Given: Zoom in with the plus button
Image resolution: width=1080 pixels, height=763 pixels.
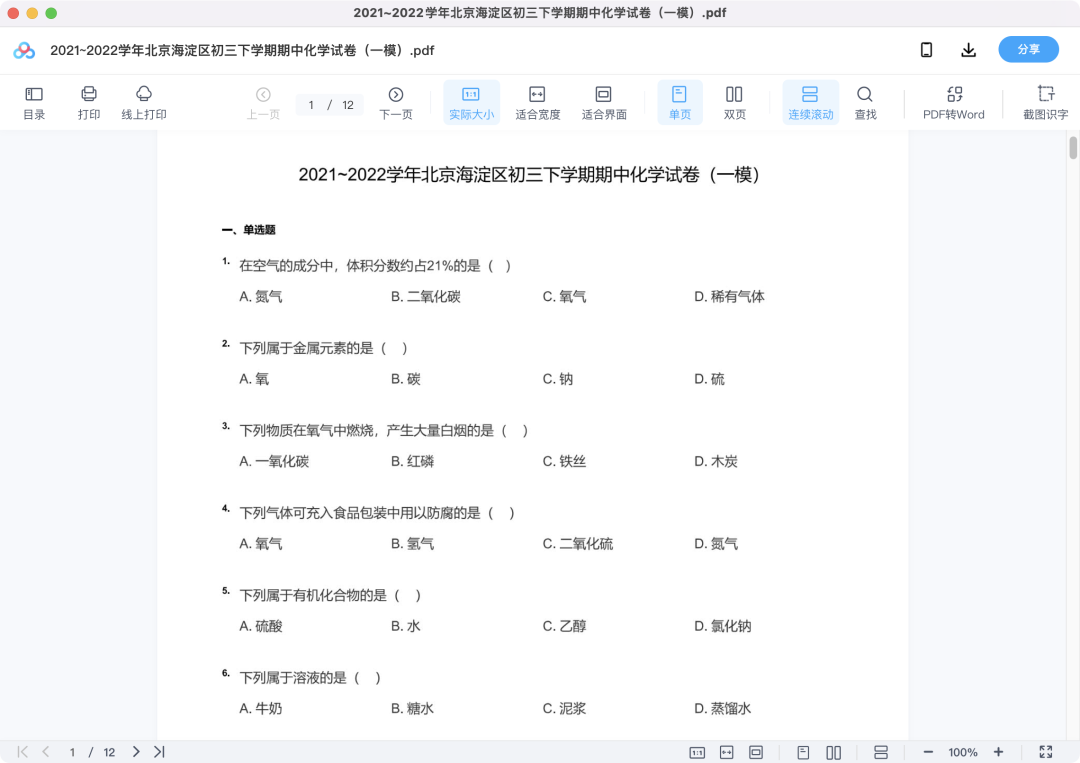Looking at the screenshot, I should click(x=998, y=752).
